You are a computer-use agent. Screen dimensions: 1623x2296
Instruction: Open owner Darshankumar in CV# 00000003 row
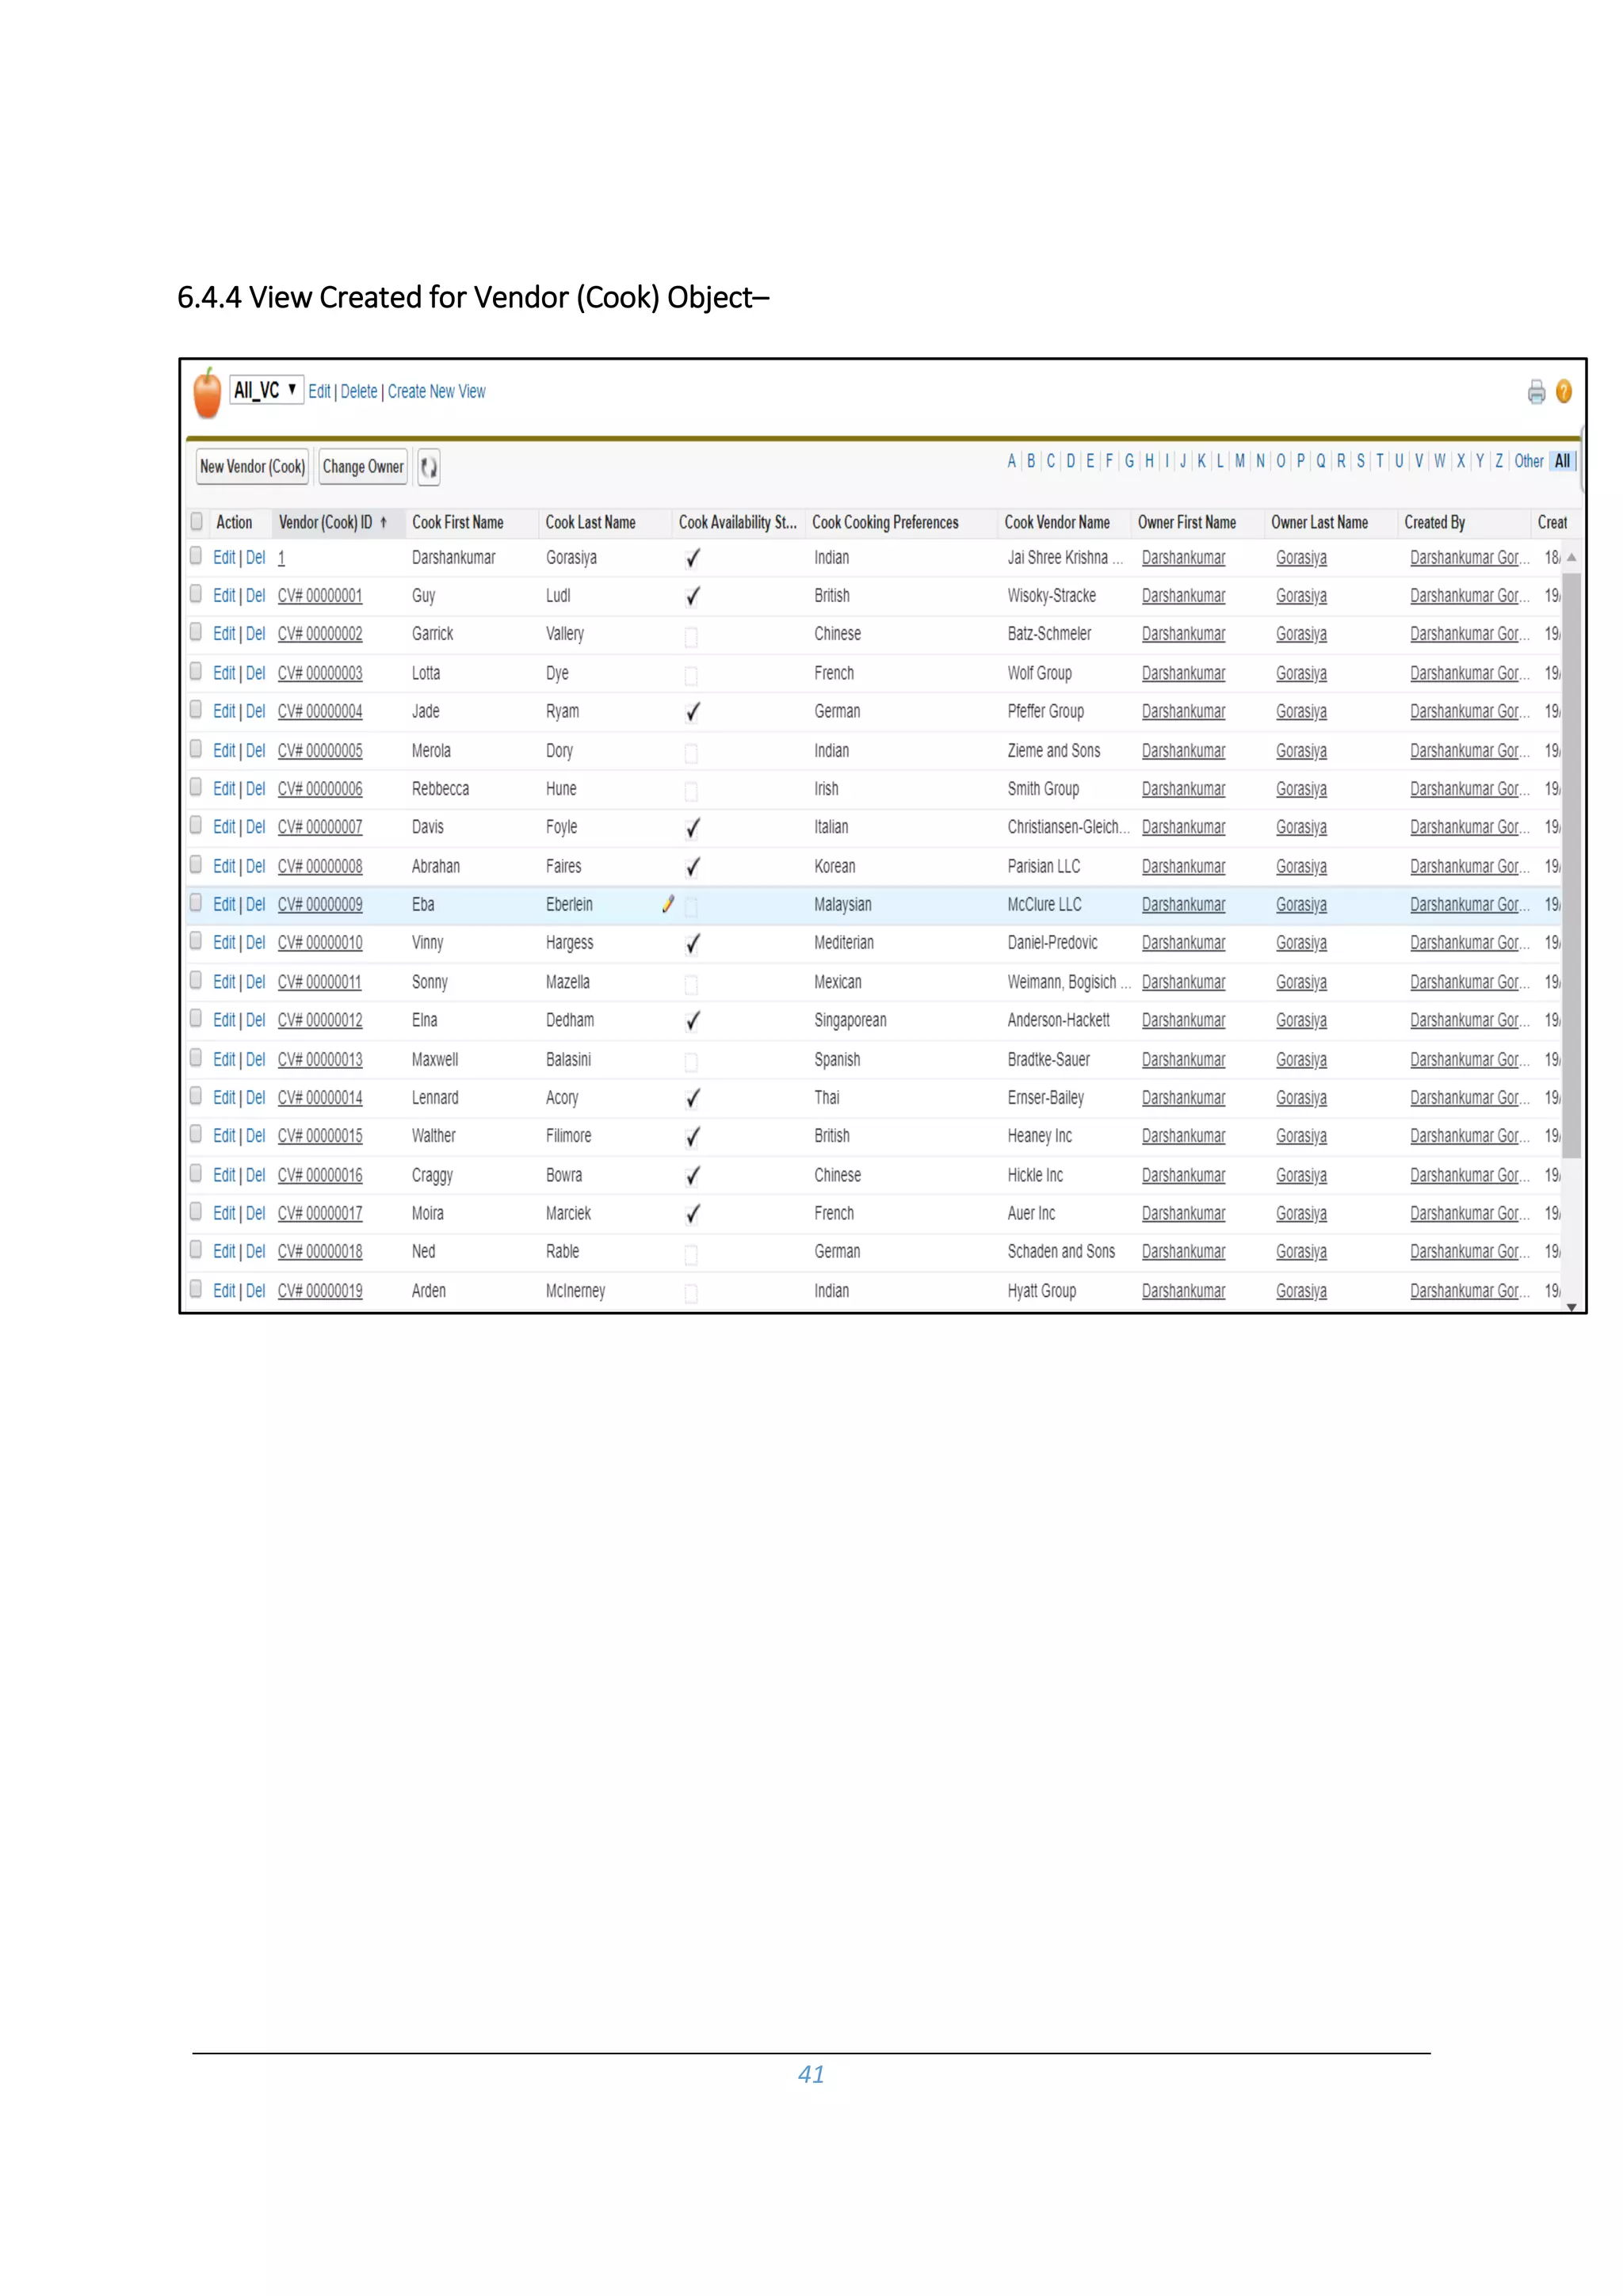pos(1183,674)
